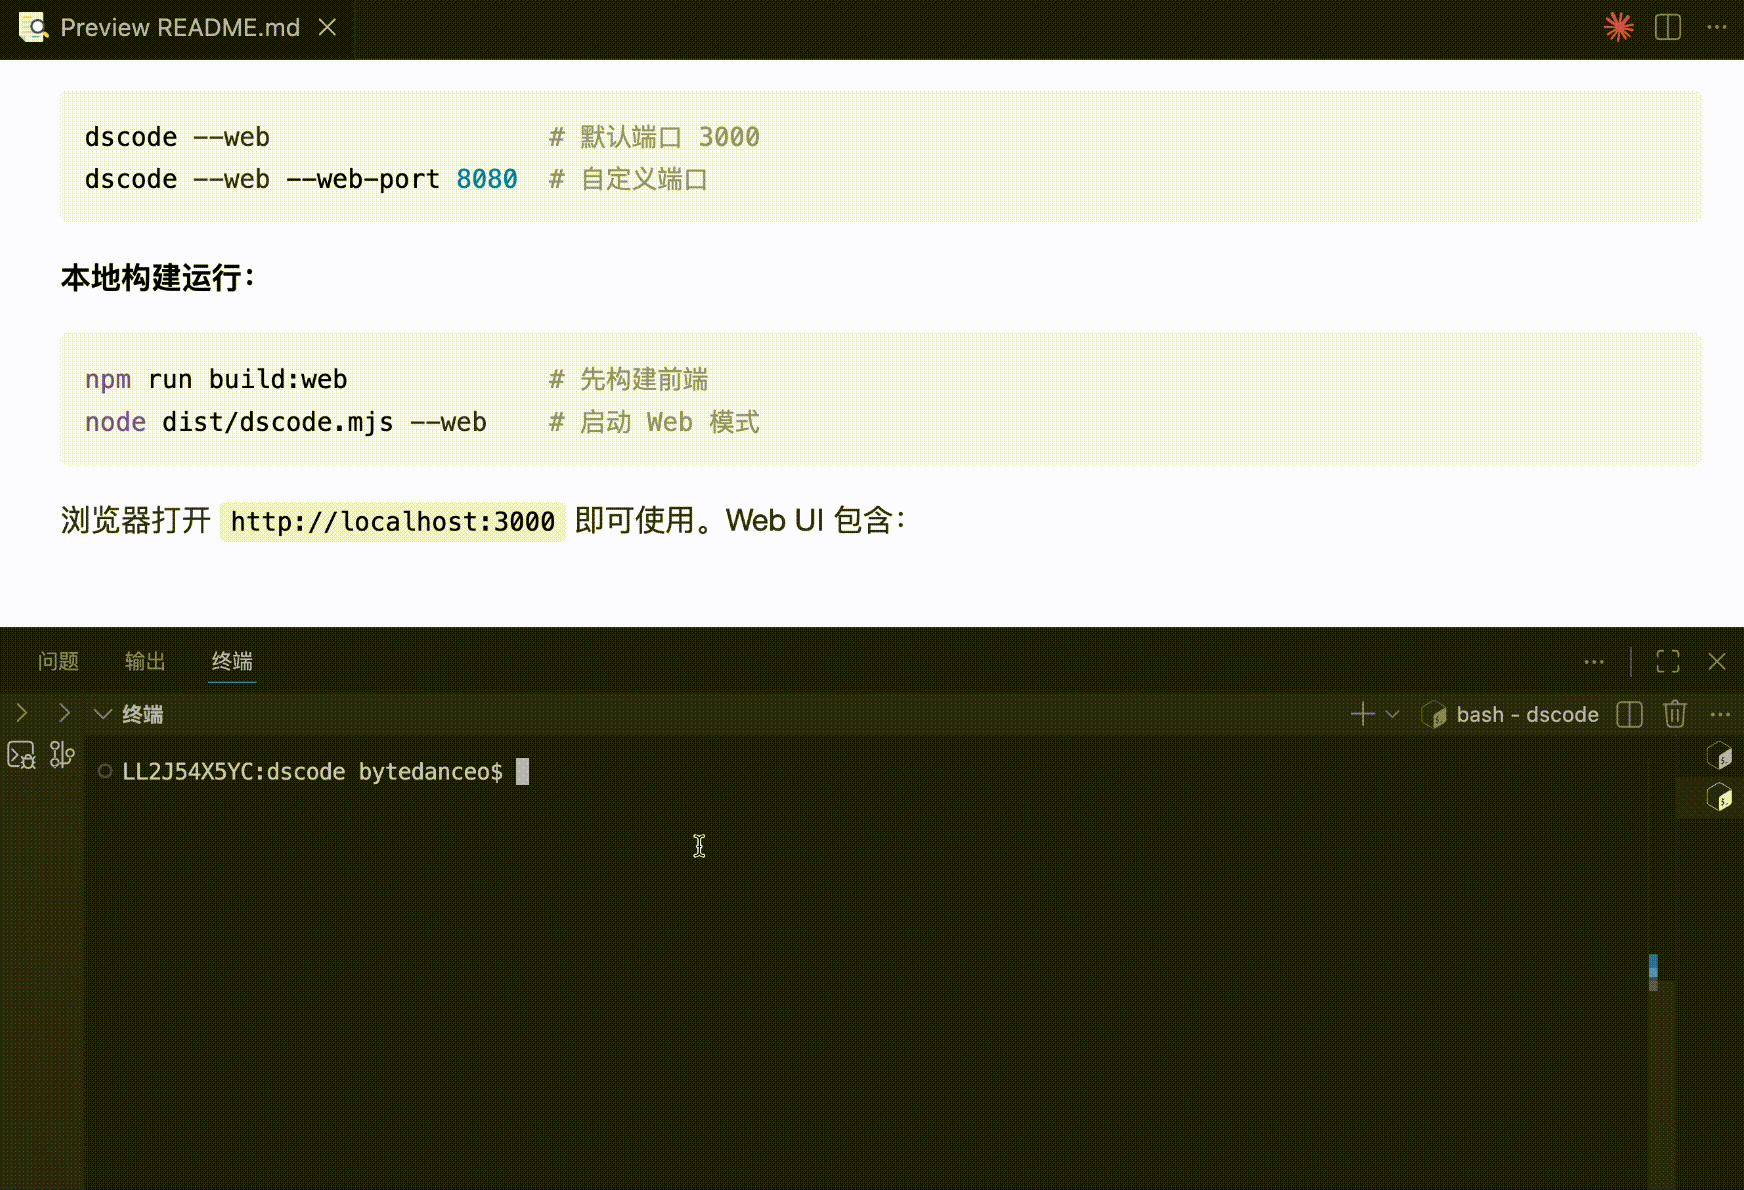The width and height of the screenshot is (1744, 1190).
Task: Close the Preview README.md tab
Action: [327, 27]
